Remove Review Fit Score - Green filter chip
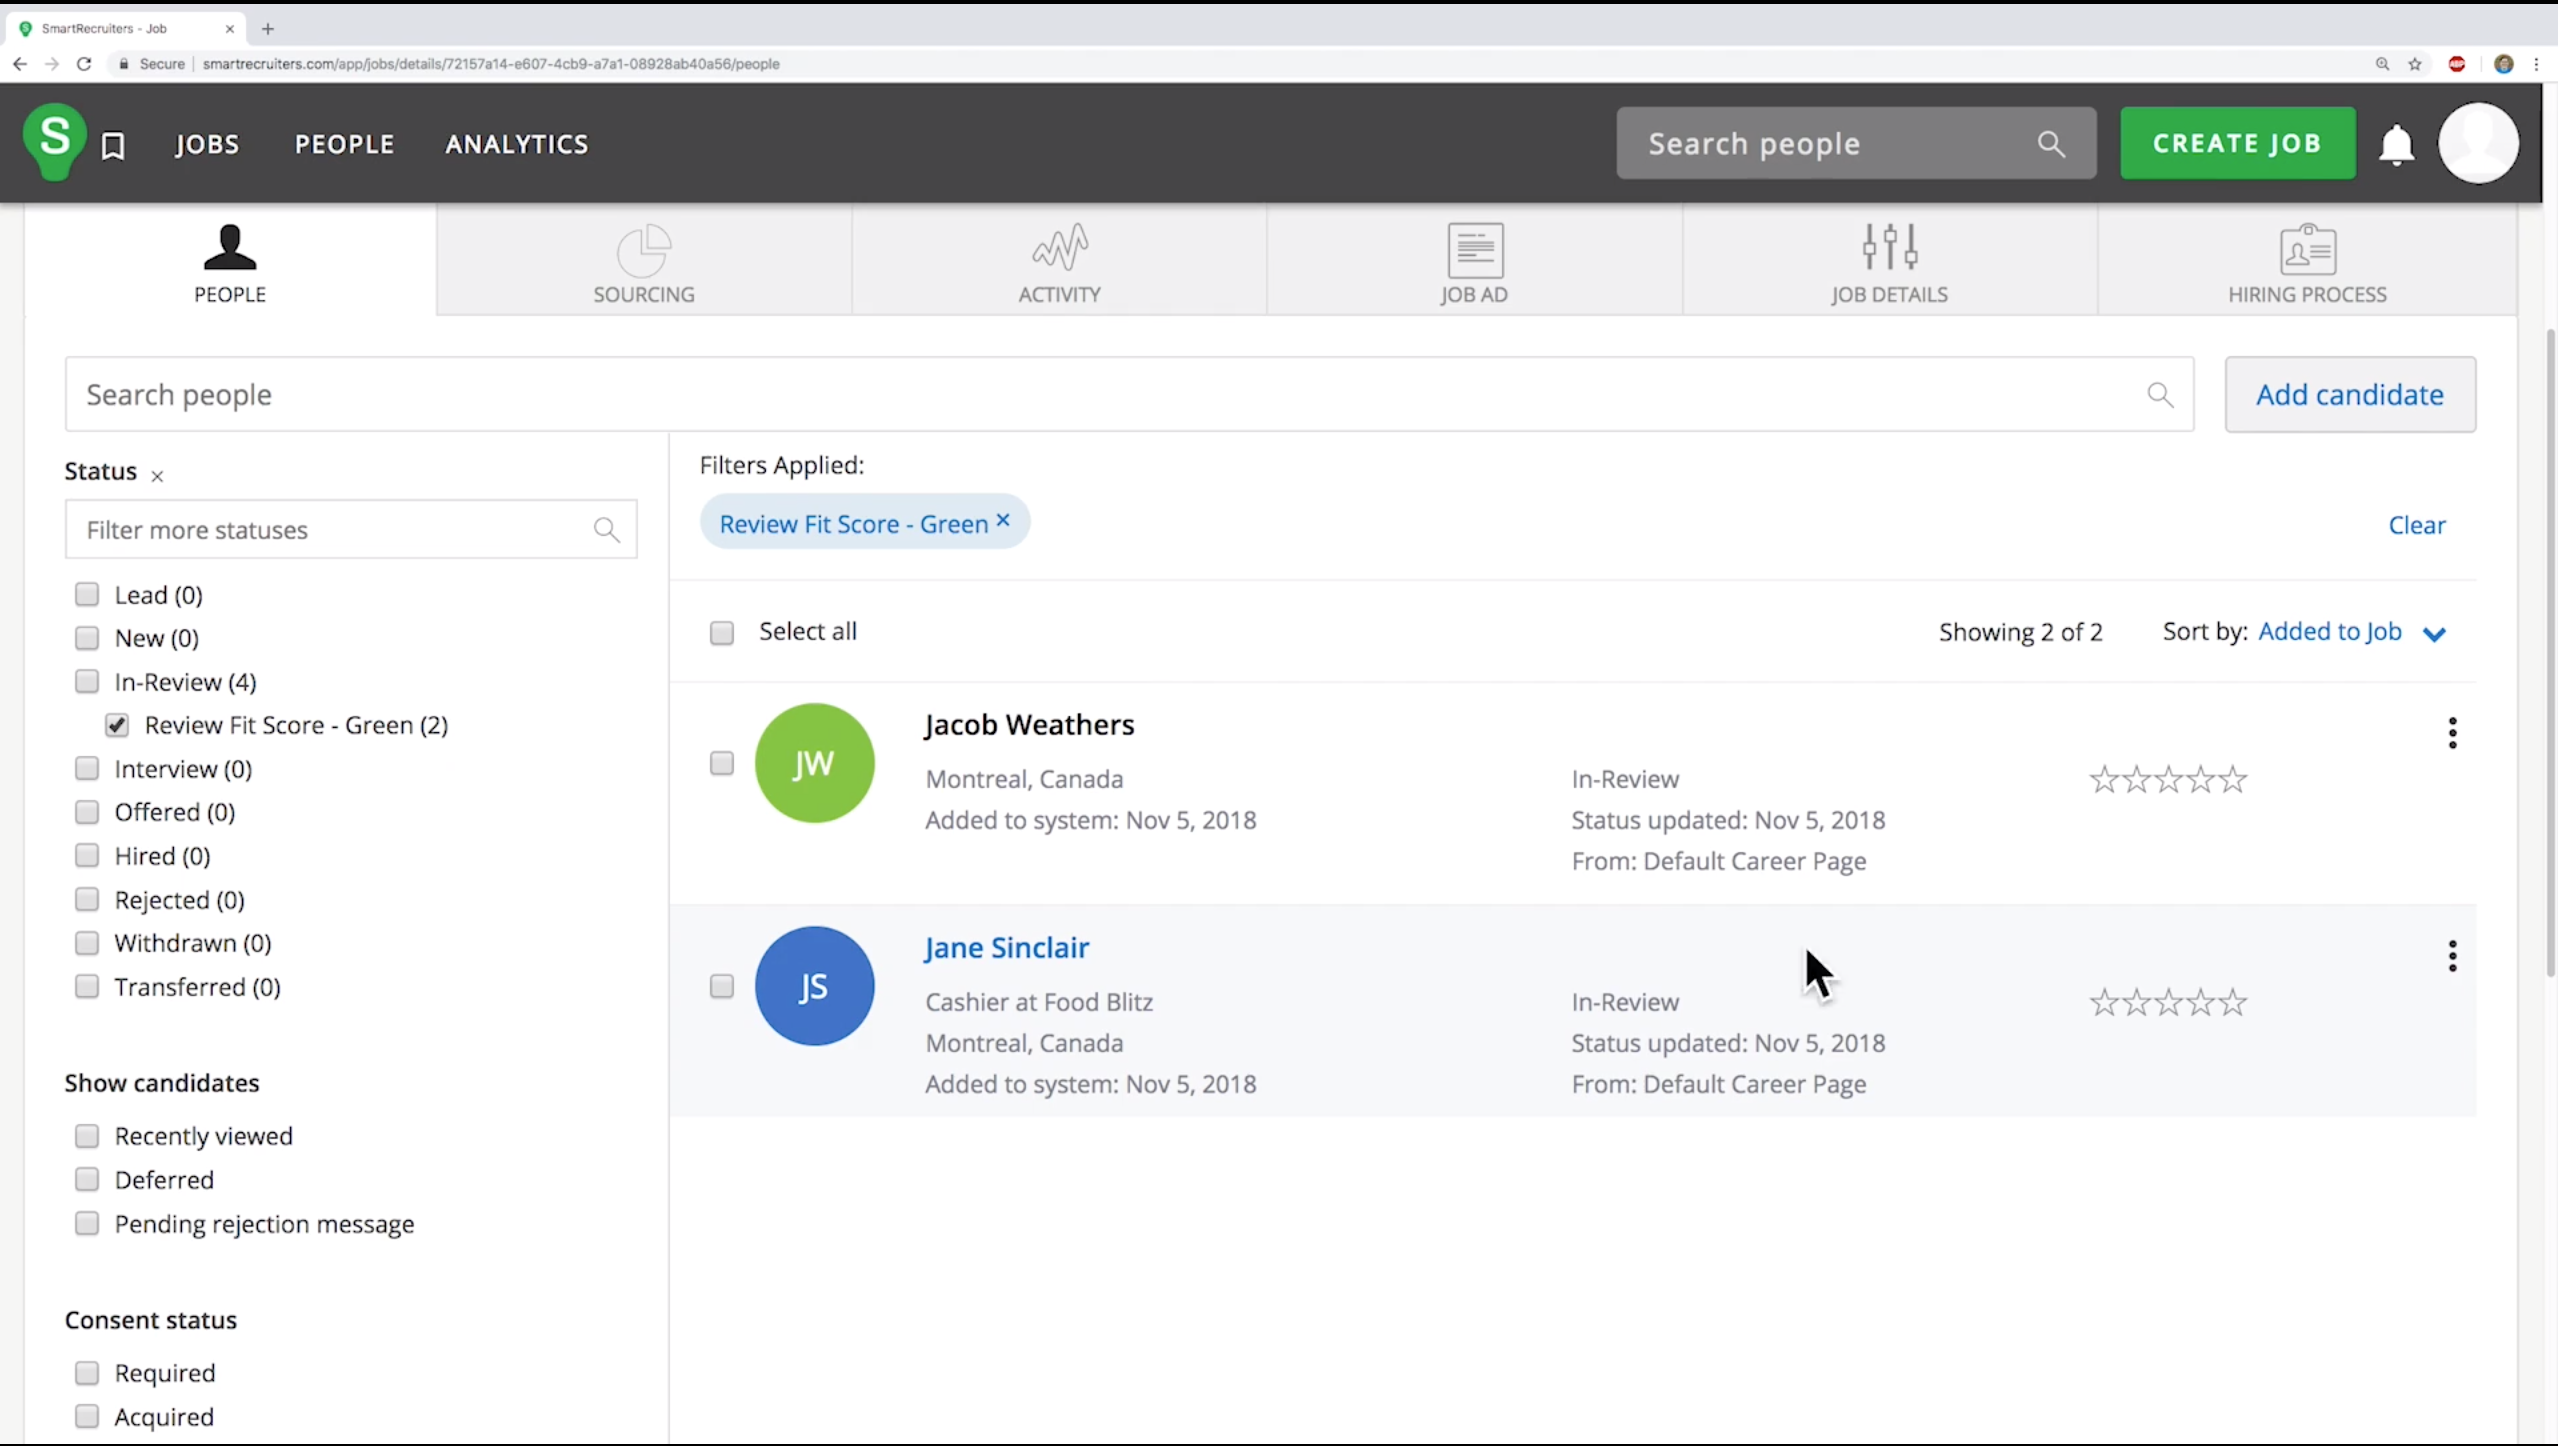Viewport: 2558px width, 1446px height. pos(1003,521)
